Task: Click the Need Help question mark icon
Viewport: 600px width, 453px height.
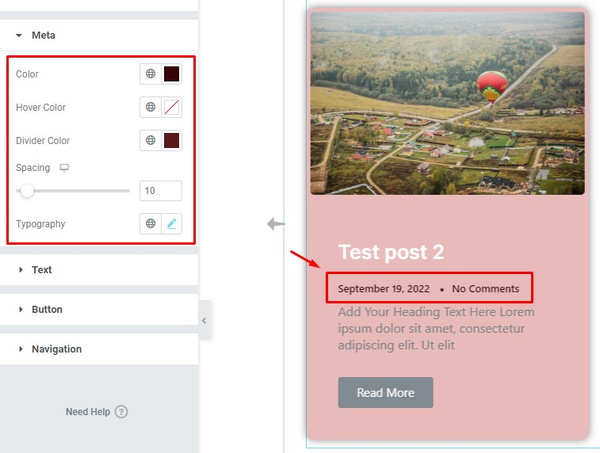Action: [121, 412]
